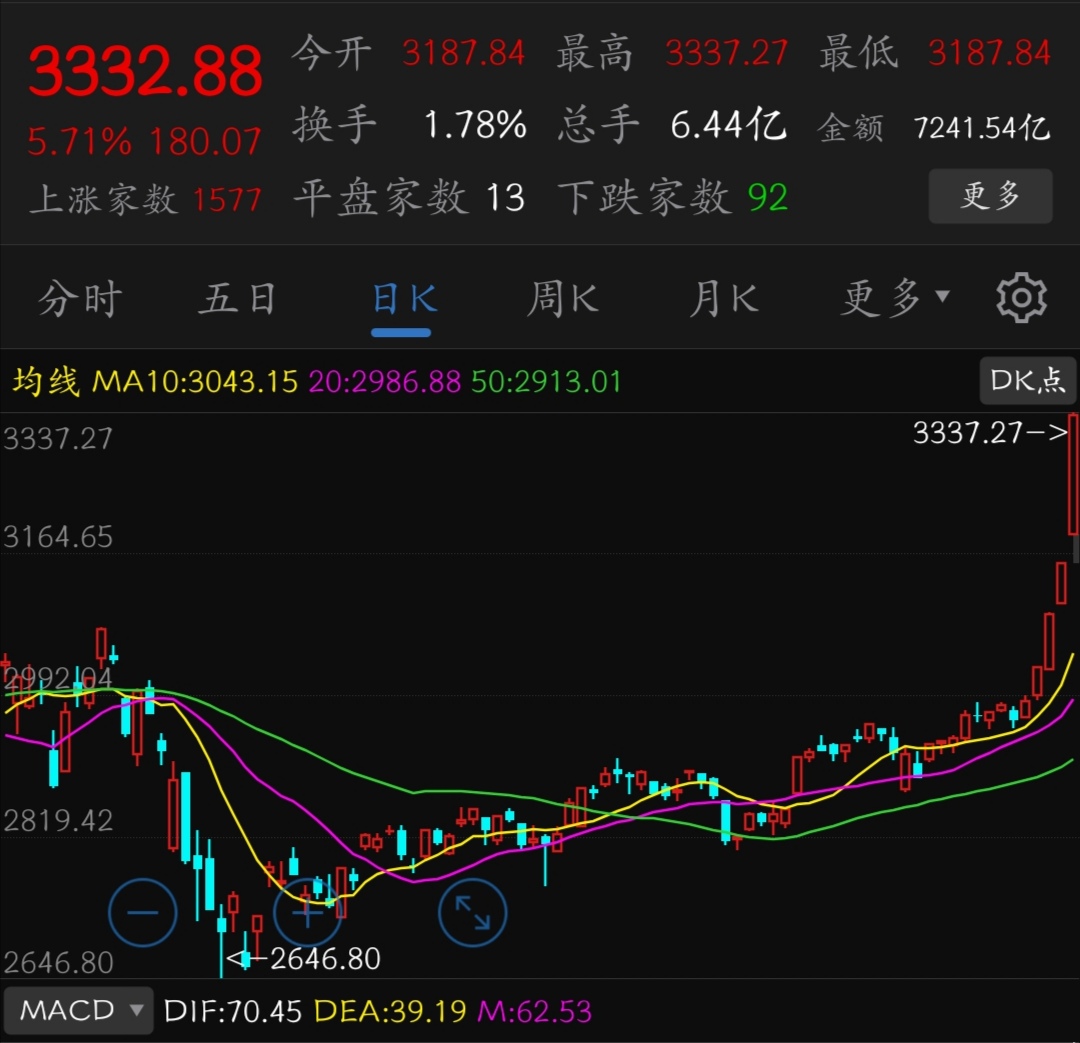Screen dimensions: 1080x1043
Task: Tap 平盘家数 count 13
Action: [506, 198]
